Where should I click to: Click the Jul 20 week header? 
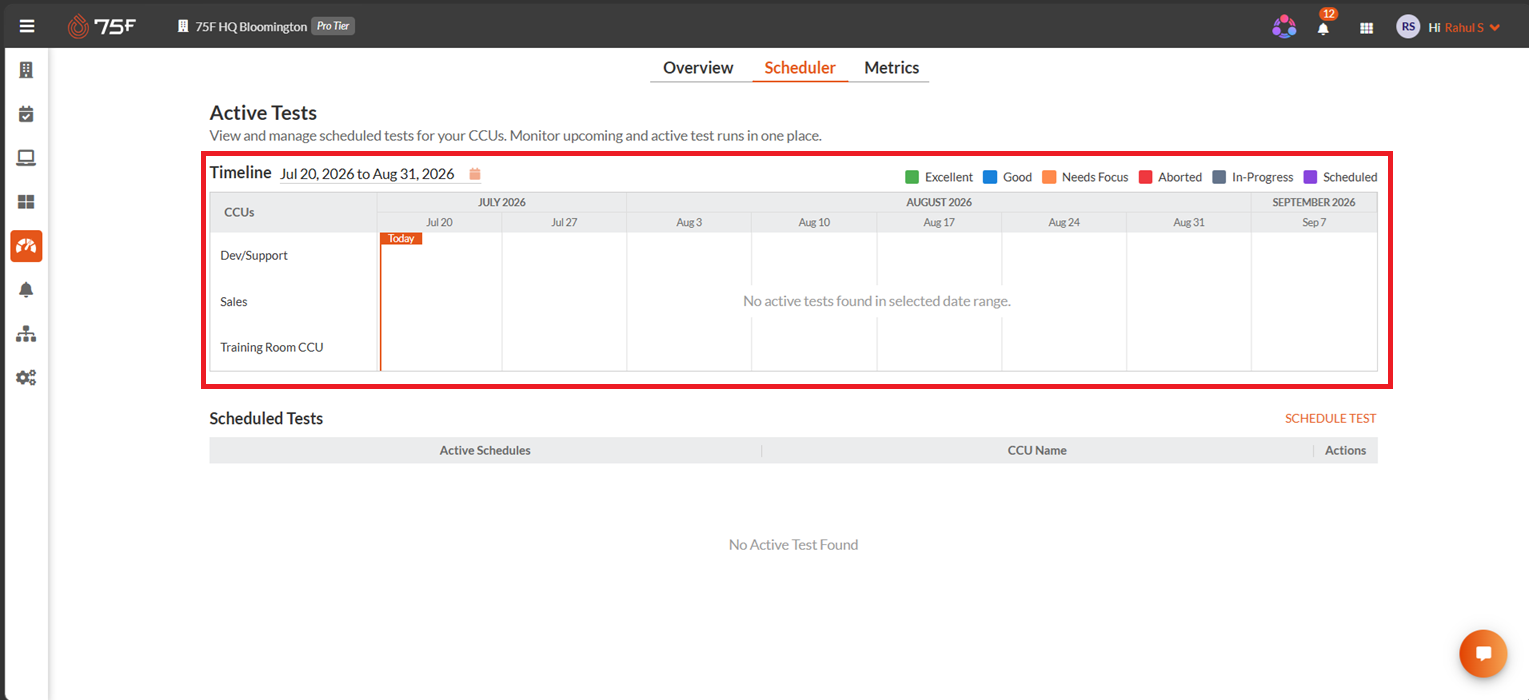(439, 222)
